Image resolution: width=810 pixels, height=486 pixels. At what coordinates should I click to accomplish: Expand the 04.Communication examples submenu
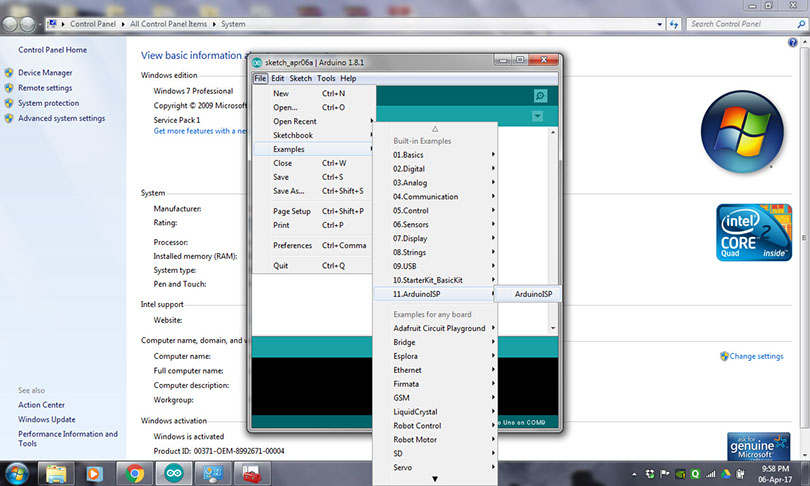tap(435, 197)
